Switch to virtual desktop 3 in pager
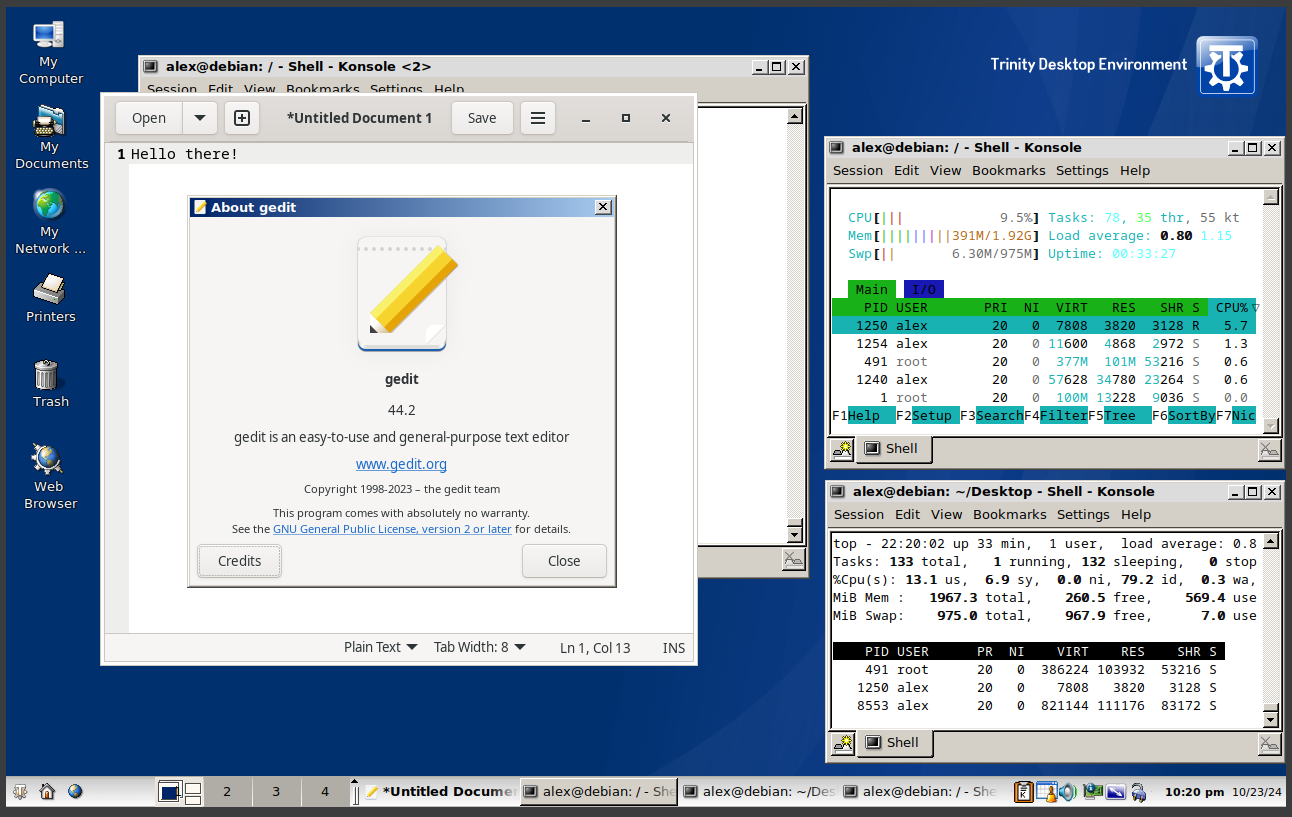1292x817 pixels. point(276,792)
